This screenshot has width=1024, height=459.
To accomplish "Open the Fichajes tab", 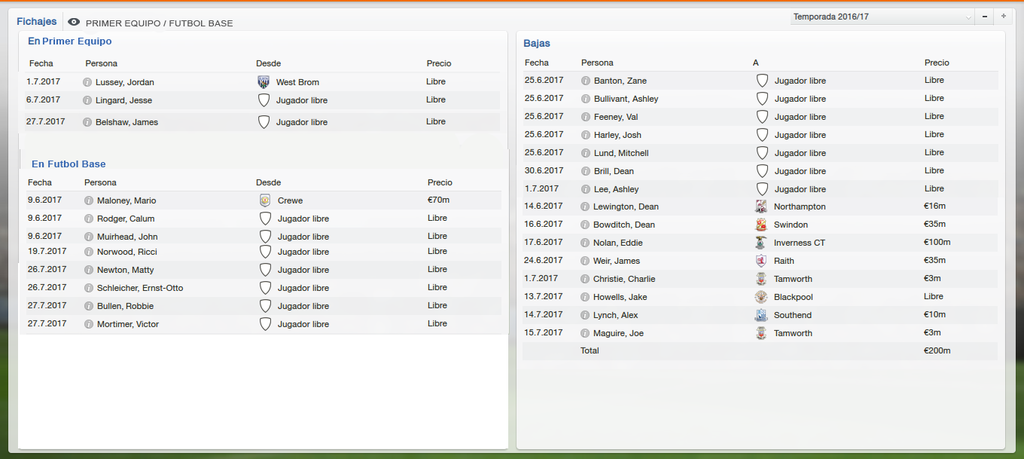I will 37,22.
